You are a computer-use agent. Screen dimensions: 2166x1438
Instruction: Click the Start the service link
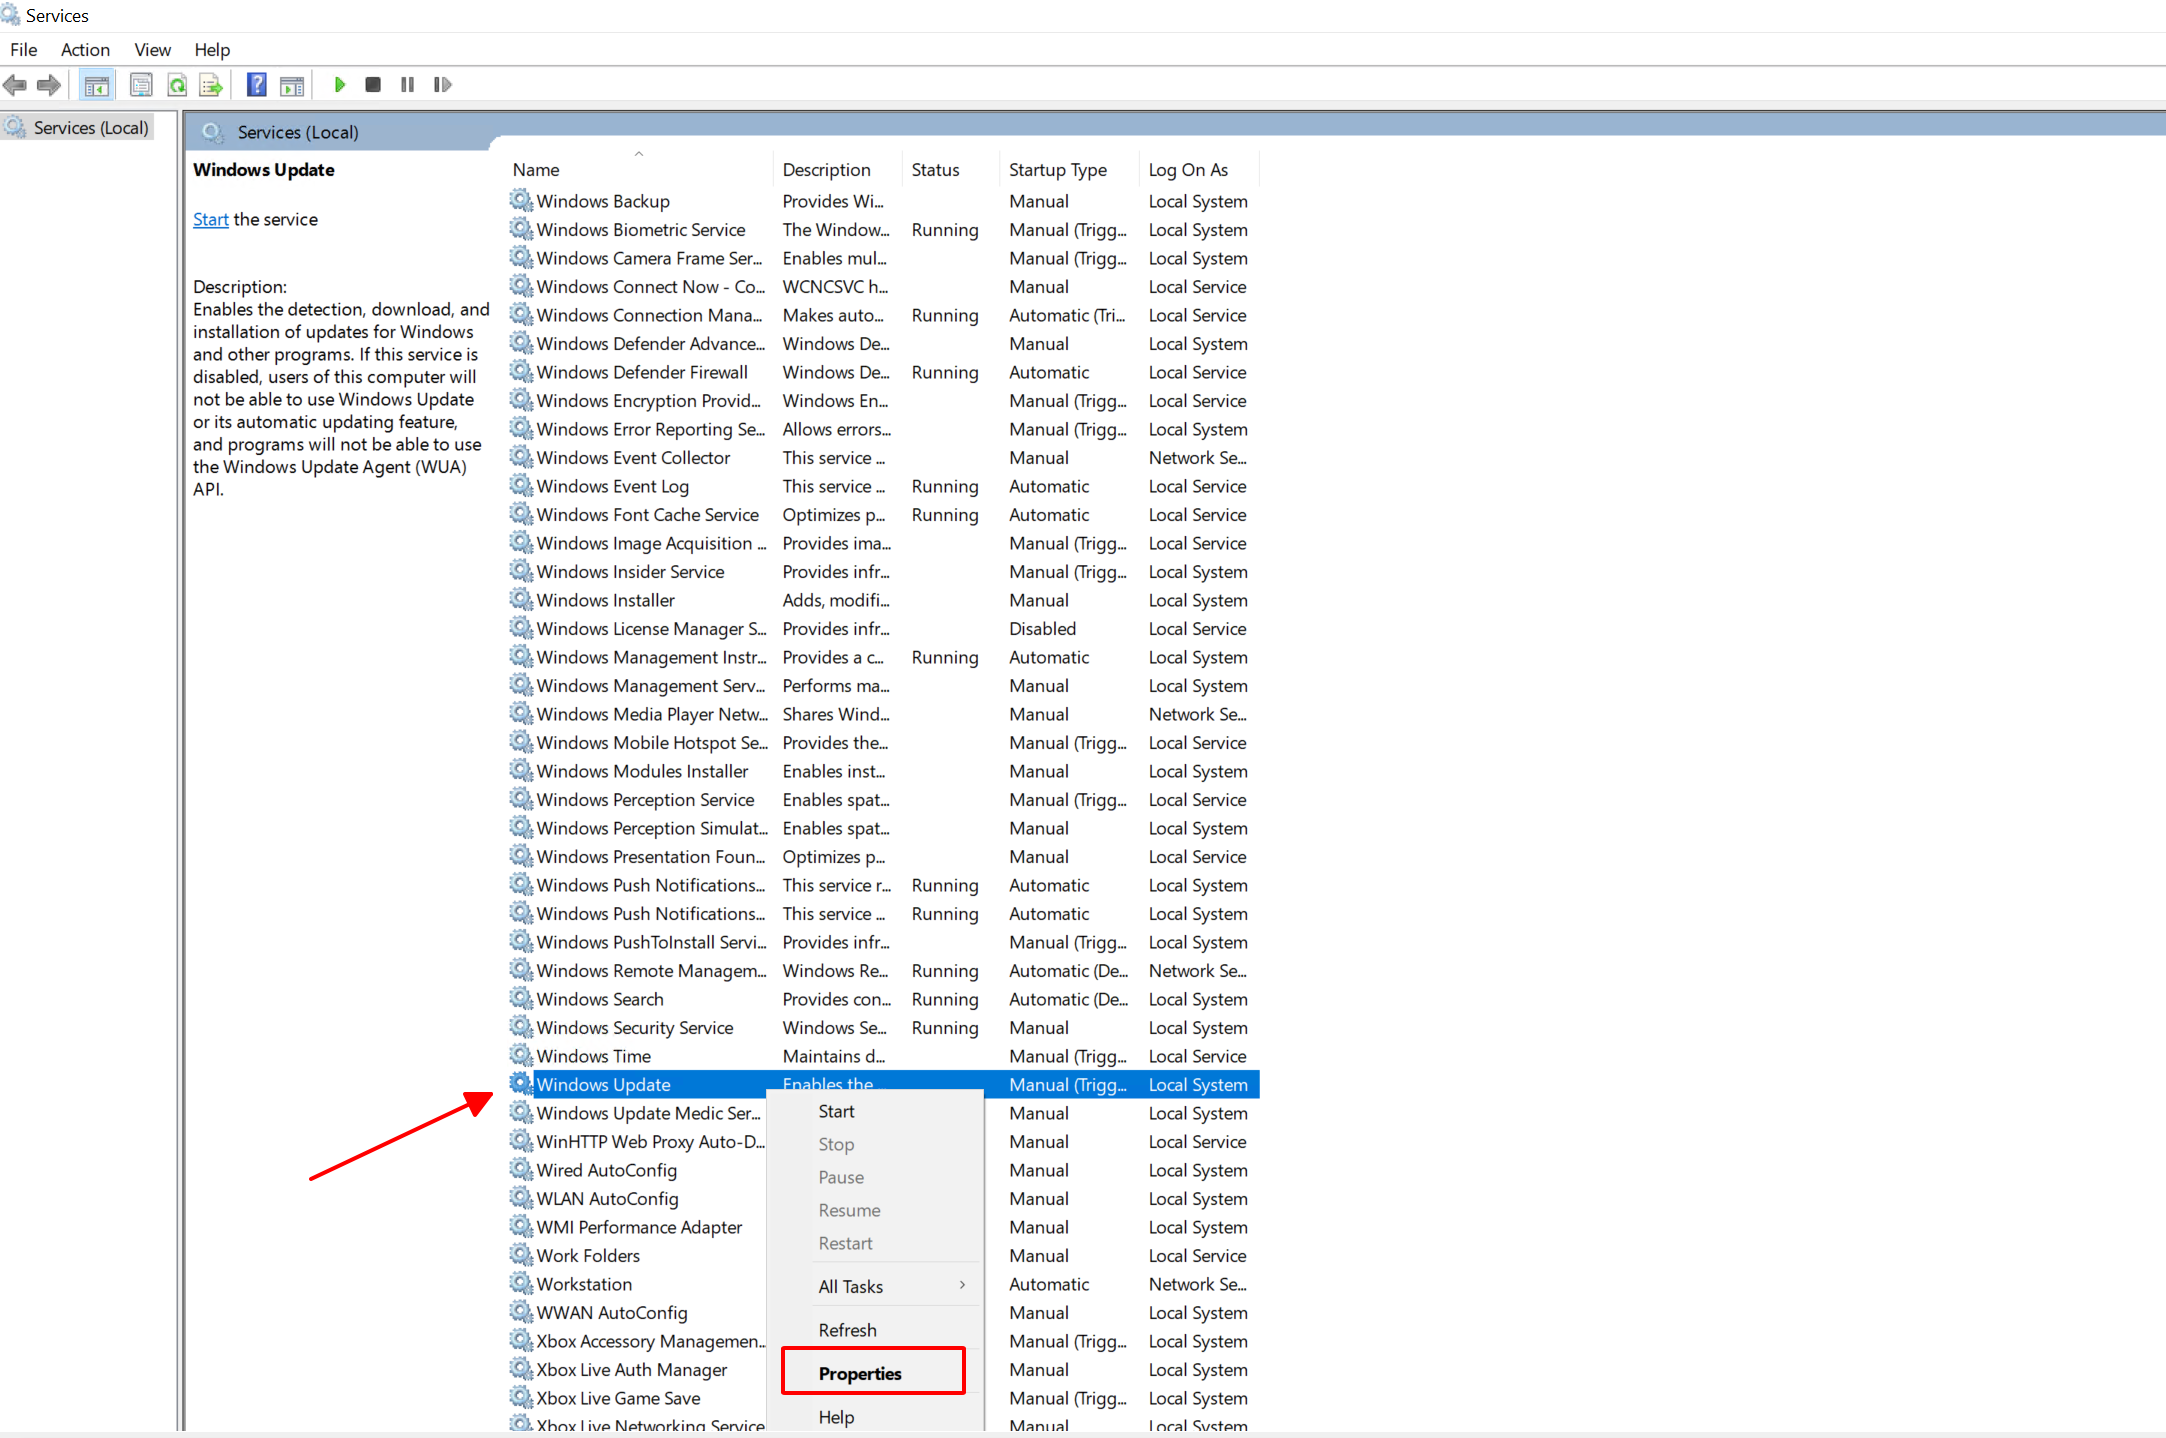coord(210,219)
